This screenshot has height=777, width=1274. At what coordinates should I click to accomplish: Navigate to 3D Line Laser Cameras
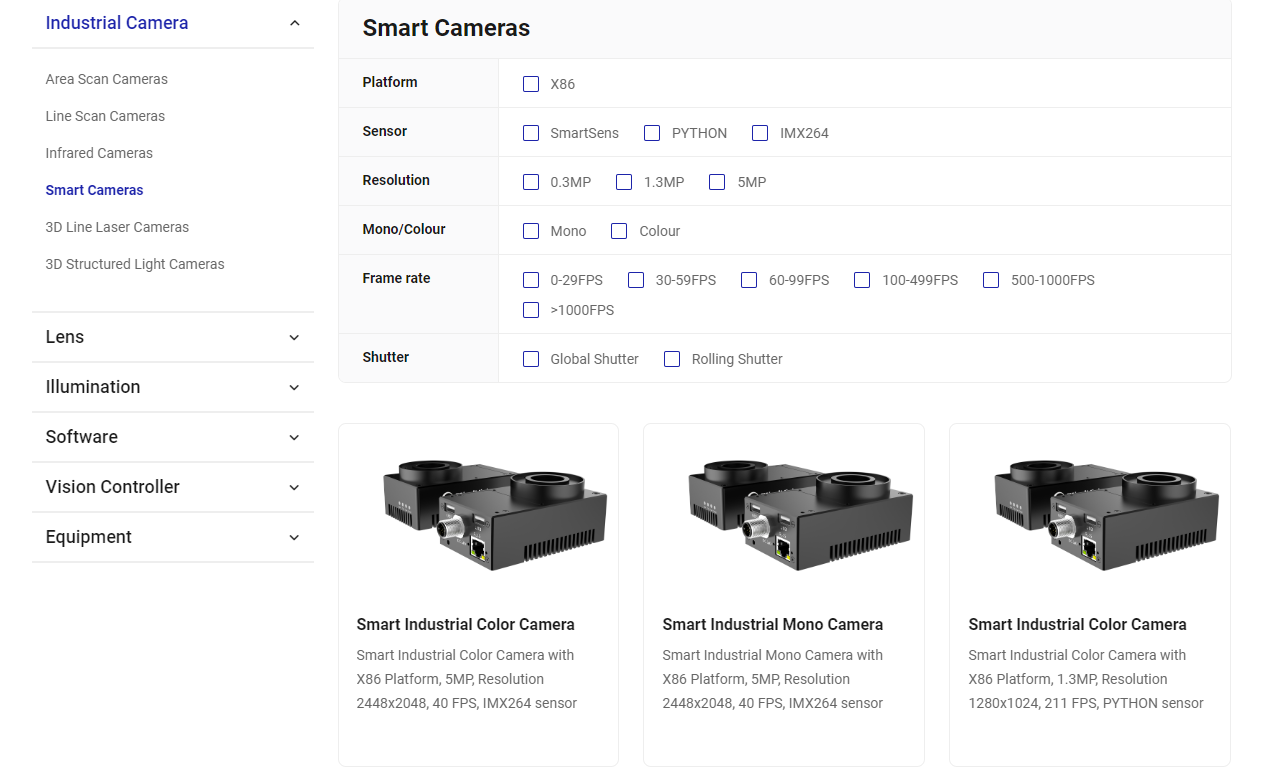pos(117,227)
